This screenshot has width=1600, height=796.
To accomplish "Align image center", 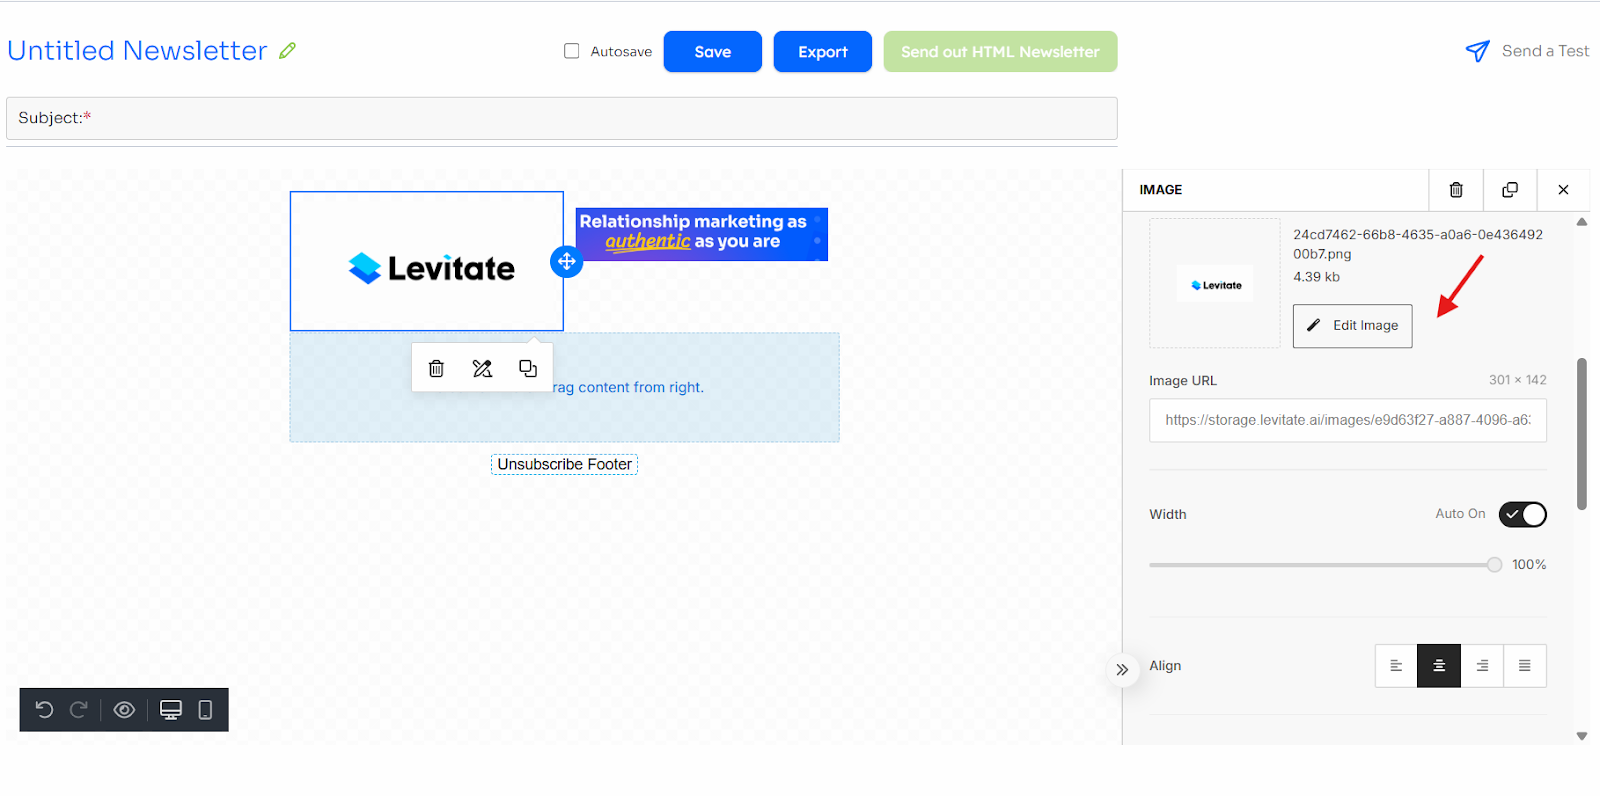I will [x=1439, y=666].
